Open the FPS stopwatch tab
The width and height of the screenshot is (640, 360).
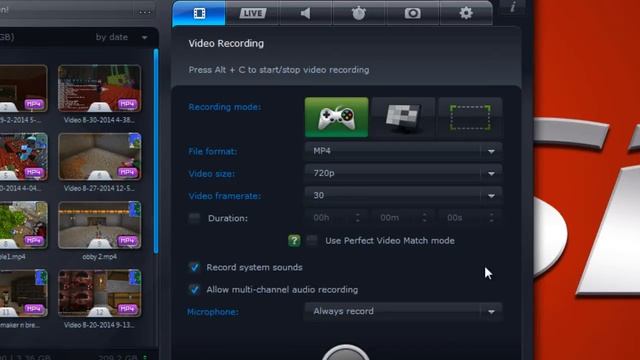(359, 13)
